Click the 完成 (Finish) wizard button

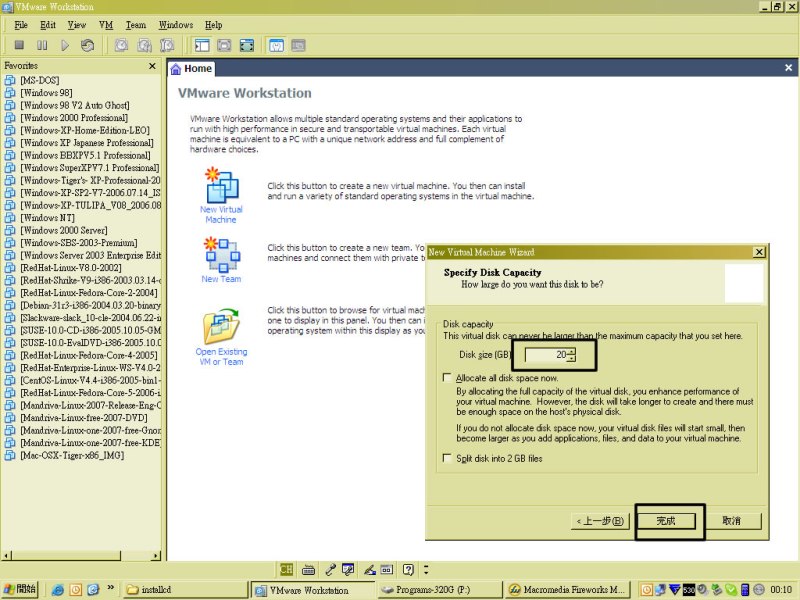click(666, 521)
